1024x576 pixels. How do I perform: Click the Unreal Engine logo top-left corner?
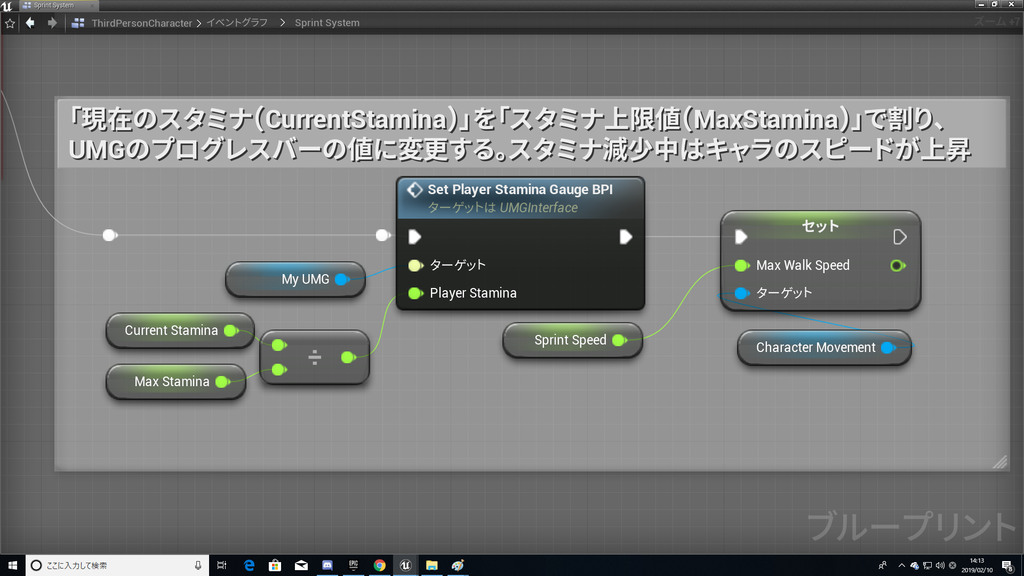point(8,5)
